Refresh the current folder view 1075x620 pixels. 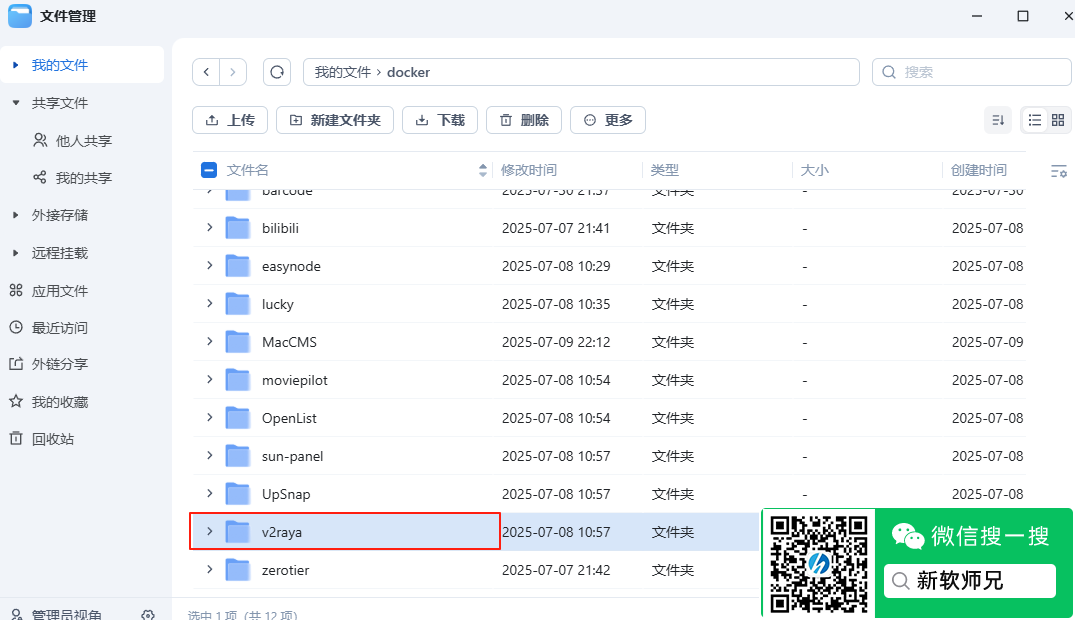click(277, 71)
